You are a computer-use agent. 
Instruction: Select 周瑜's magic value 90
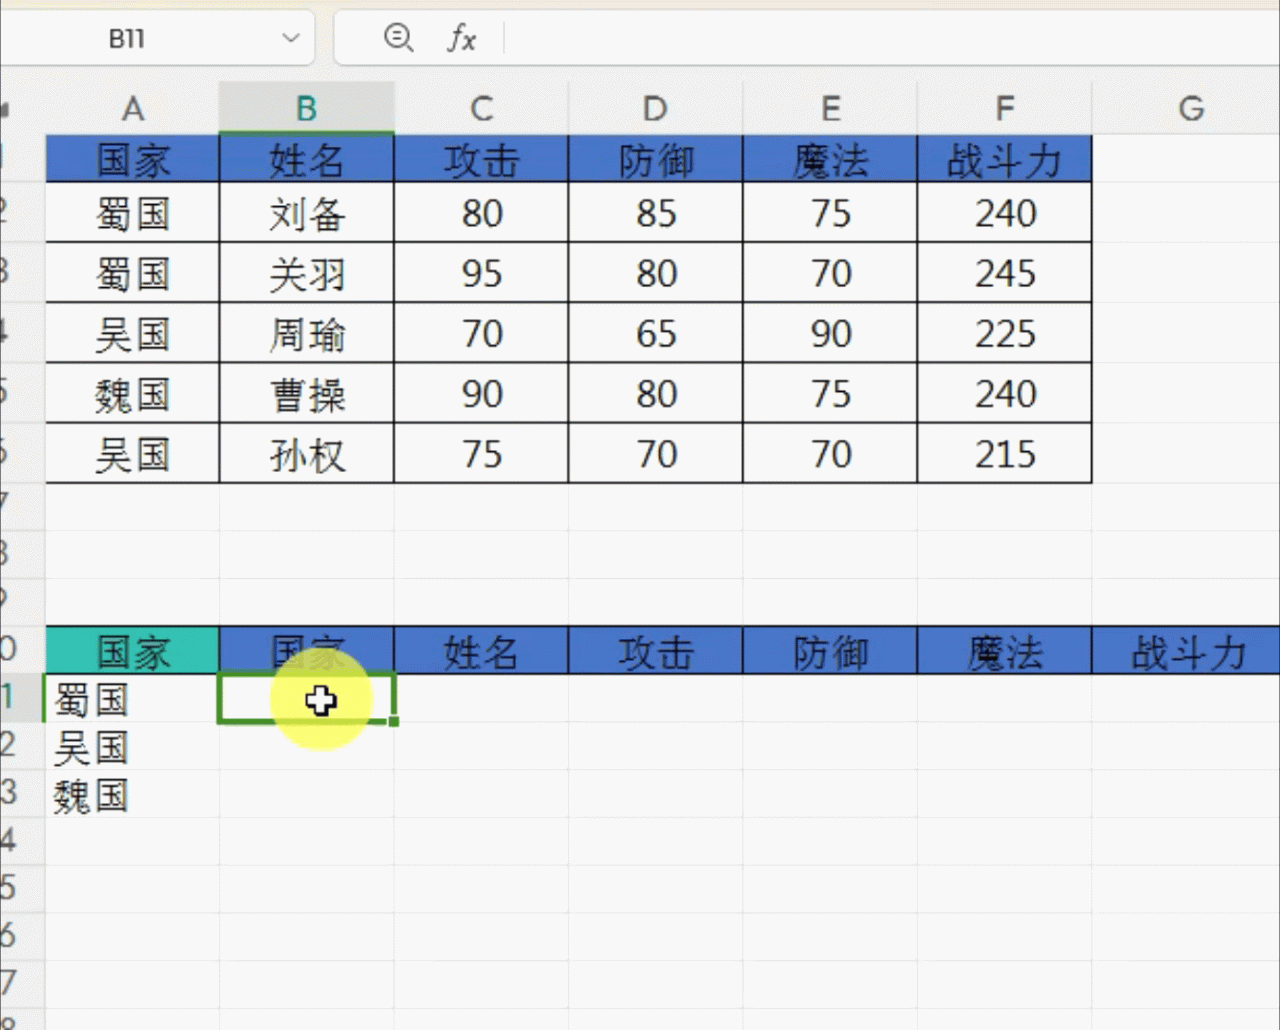[830, 333]
